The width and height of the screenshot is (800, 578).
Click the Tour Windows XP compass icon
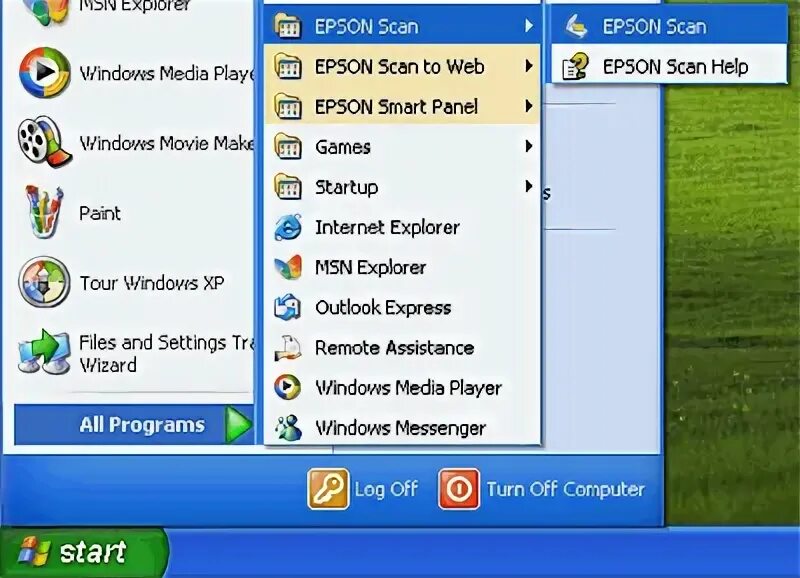click(44, 282)
